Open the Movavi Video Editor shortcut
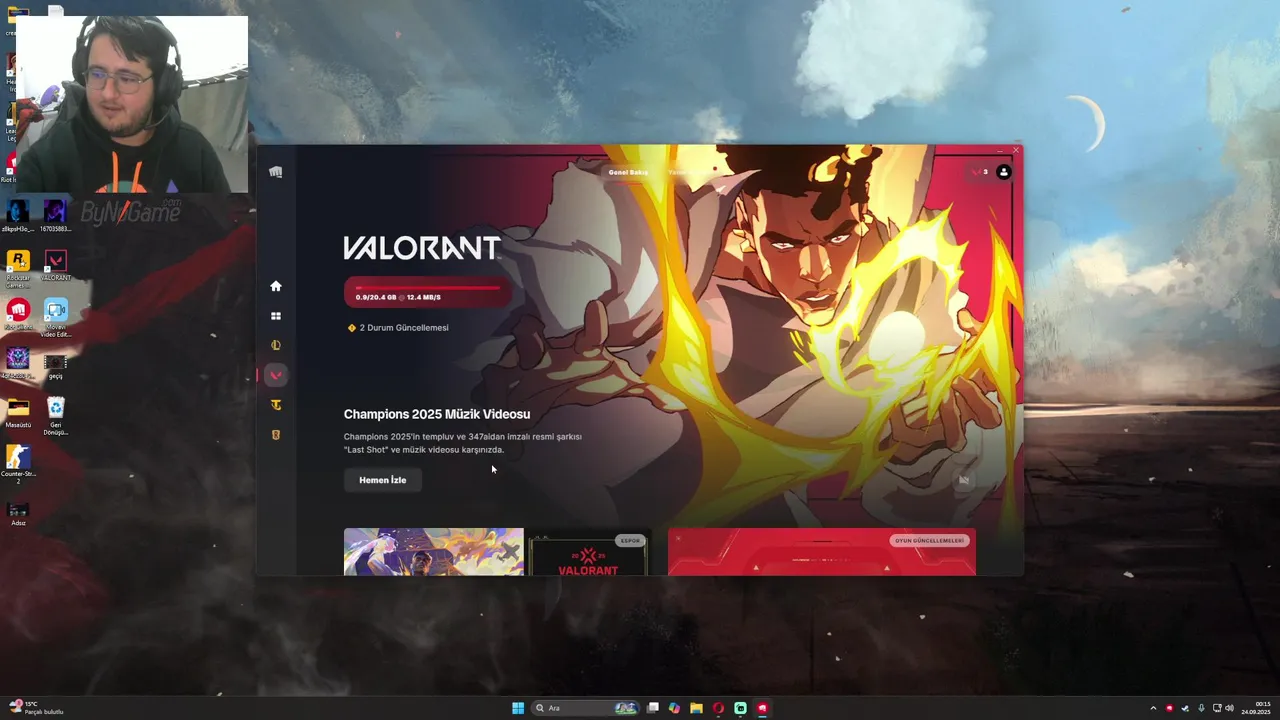 point(56,317)
